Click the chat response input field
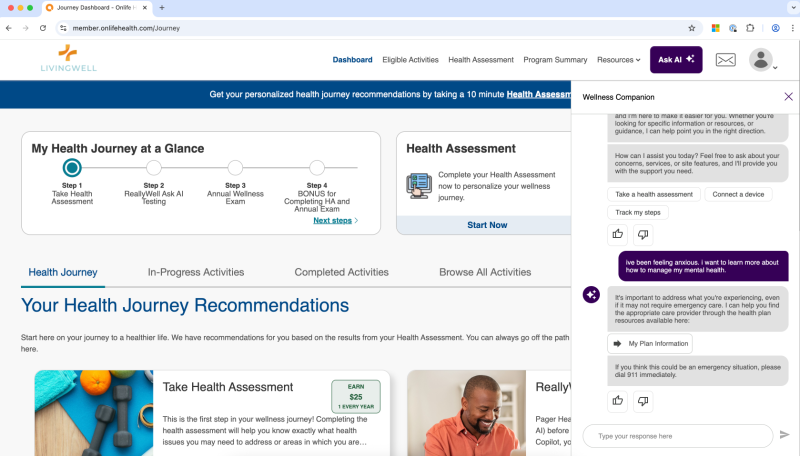Screen dimensions: 800x456 click(678, 436)
